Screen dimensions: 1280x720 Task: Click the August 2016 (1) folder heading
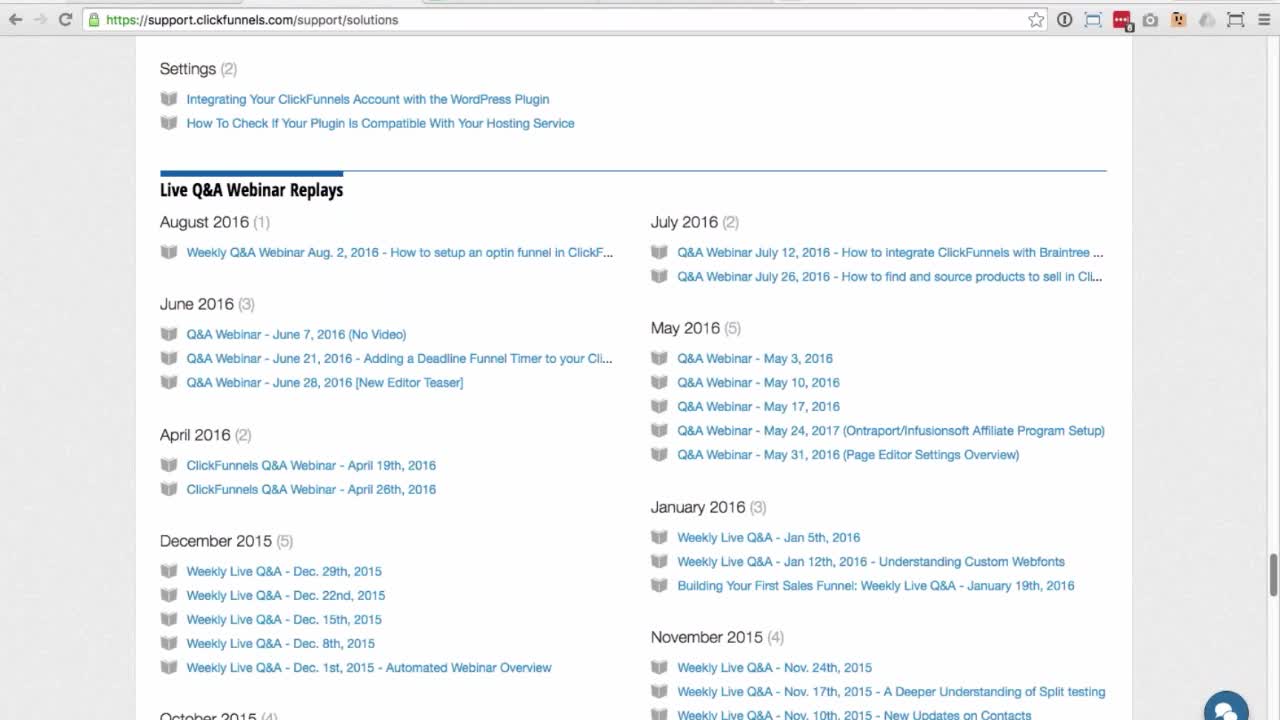215,222
